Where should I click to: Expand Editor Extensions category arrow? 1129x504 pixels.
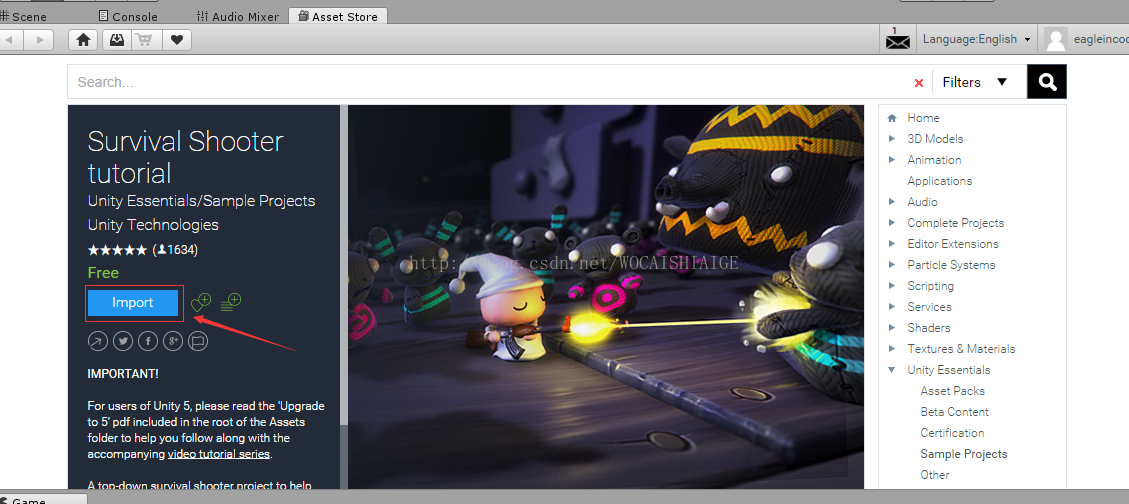click(x=892, y=243)
